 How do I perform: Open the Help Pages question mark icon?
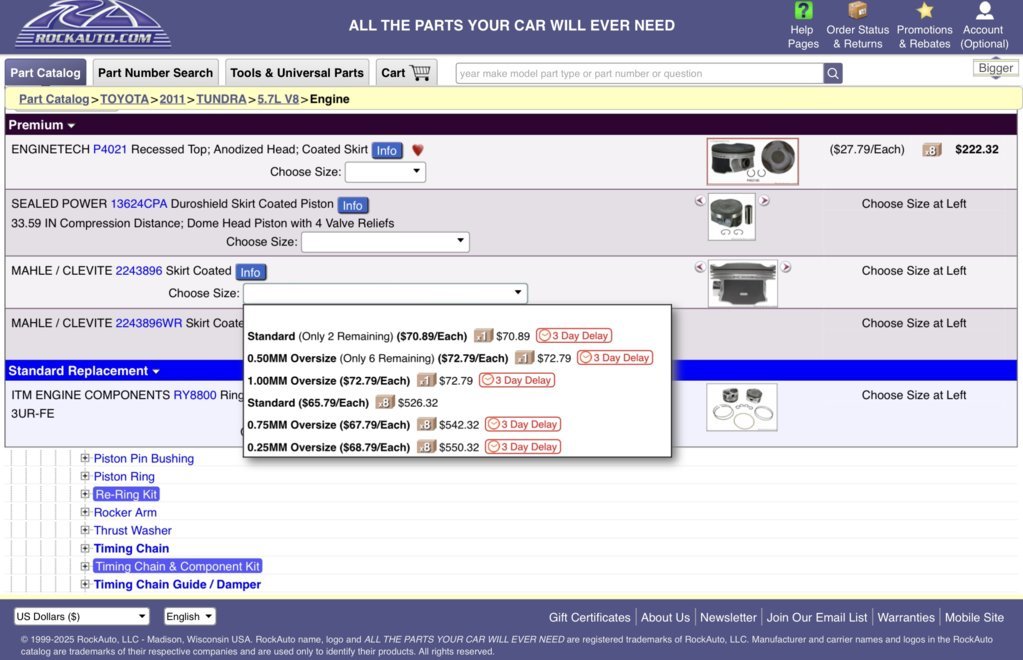pos(803,10)
